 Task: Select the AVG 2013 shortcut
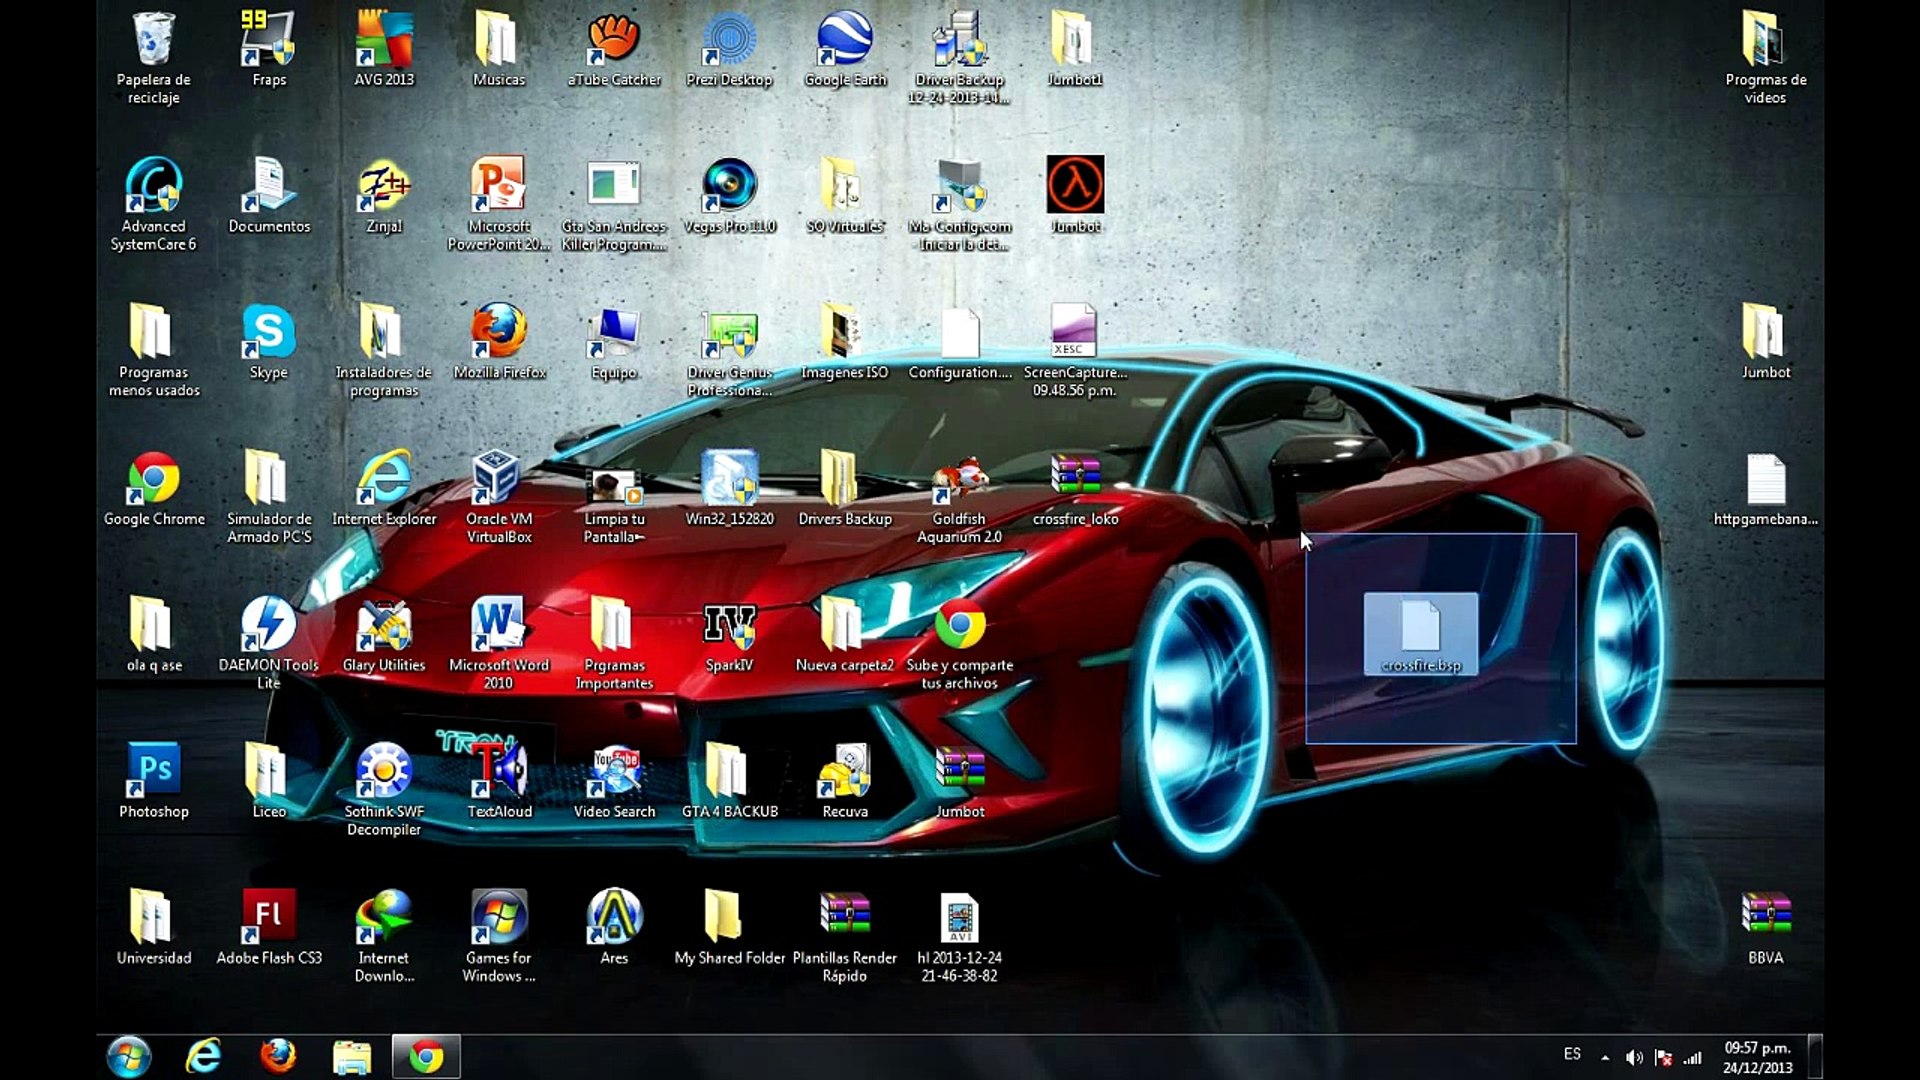384,42
